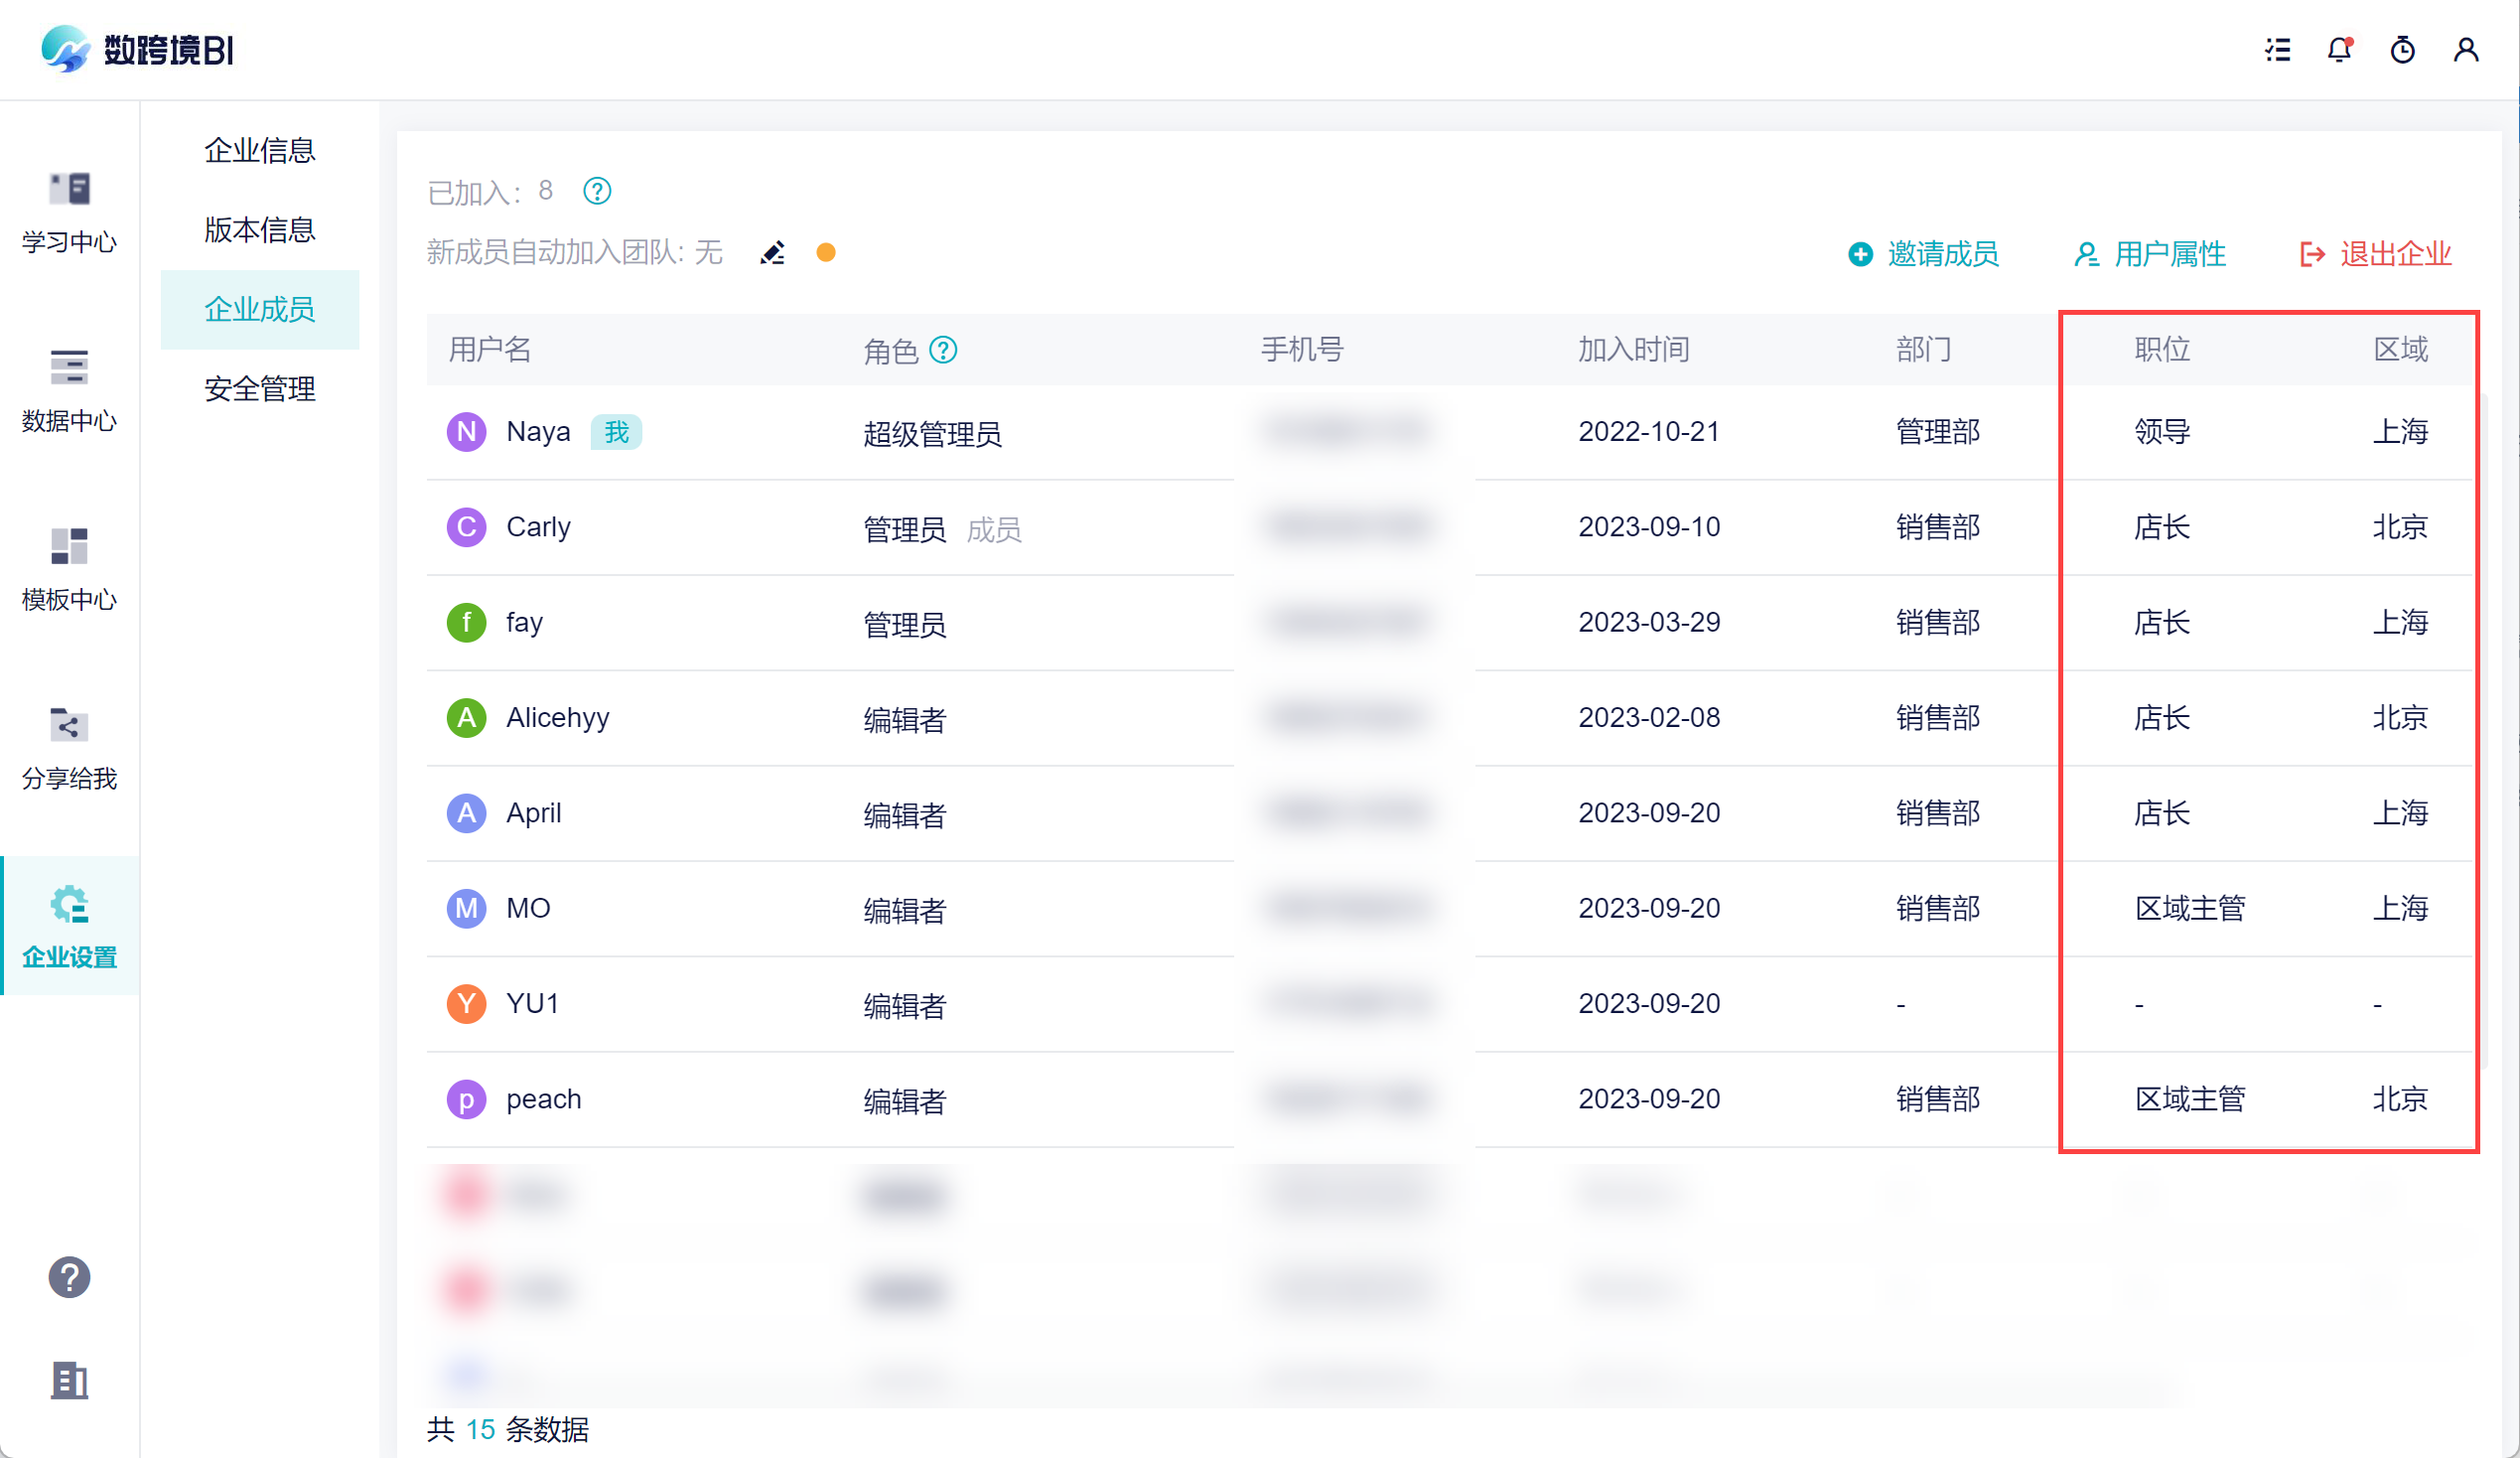Click the 手机号 column header
Image resolution: width=2520 pixels, height=1458 pixels.
[1302, 349]
